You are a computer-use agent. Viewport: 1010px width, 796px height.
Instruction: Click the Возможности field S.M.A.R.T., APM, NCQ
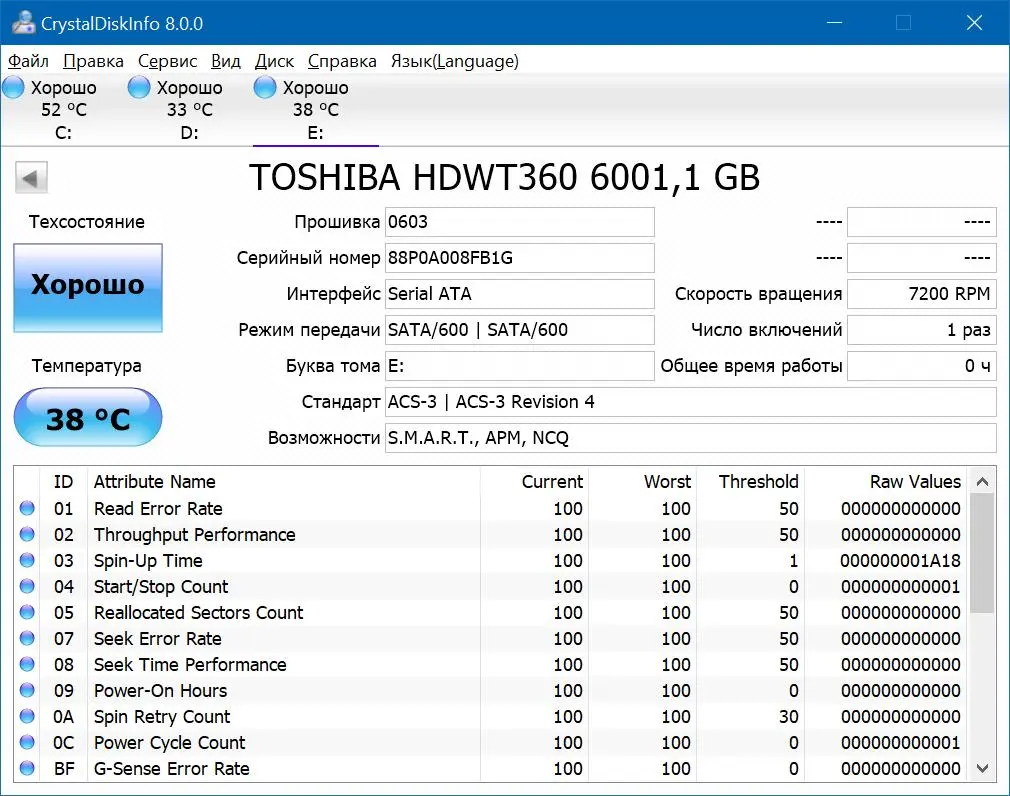691,439
